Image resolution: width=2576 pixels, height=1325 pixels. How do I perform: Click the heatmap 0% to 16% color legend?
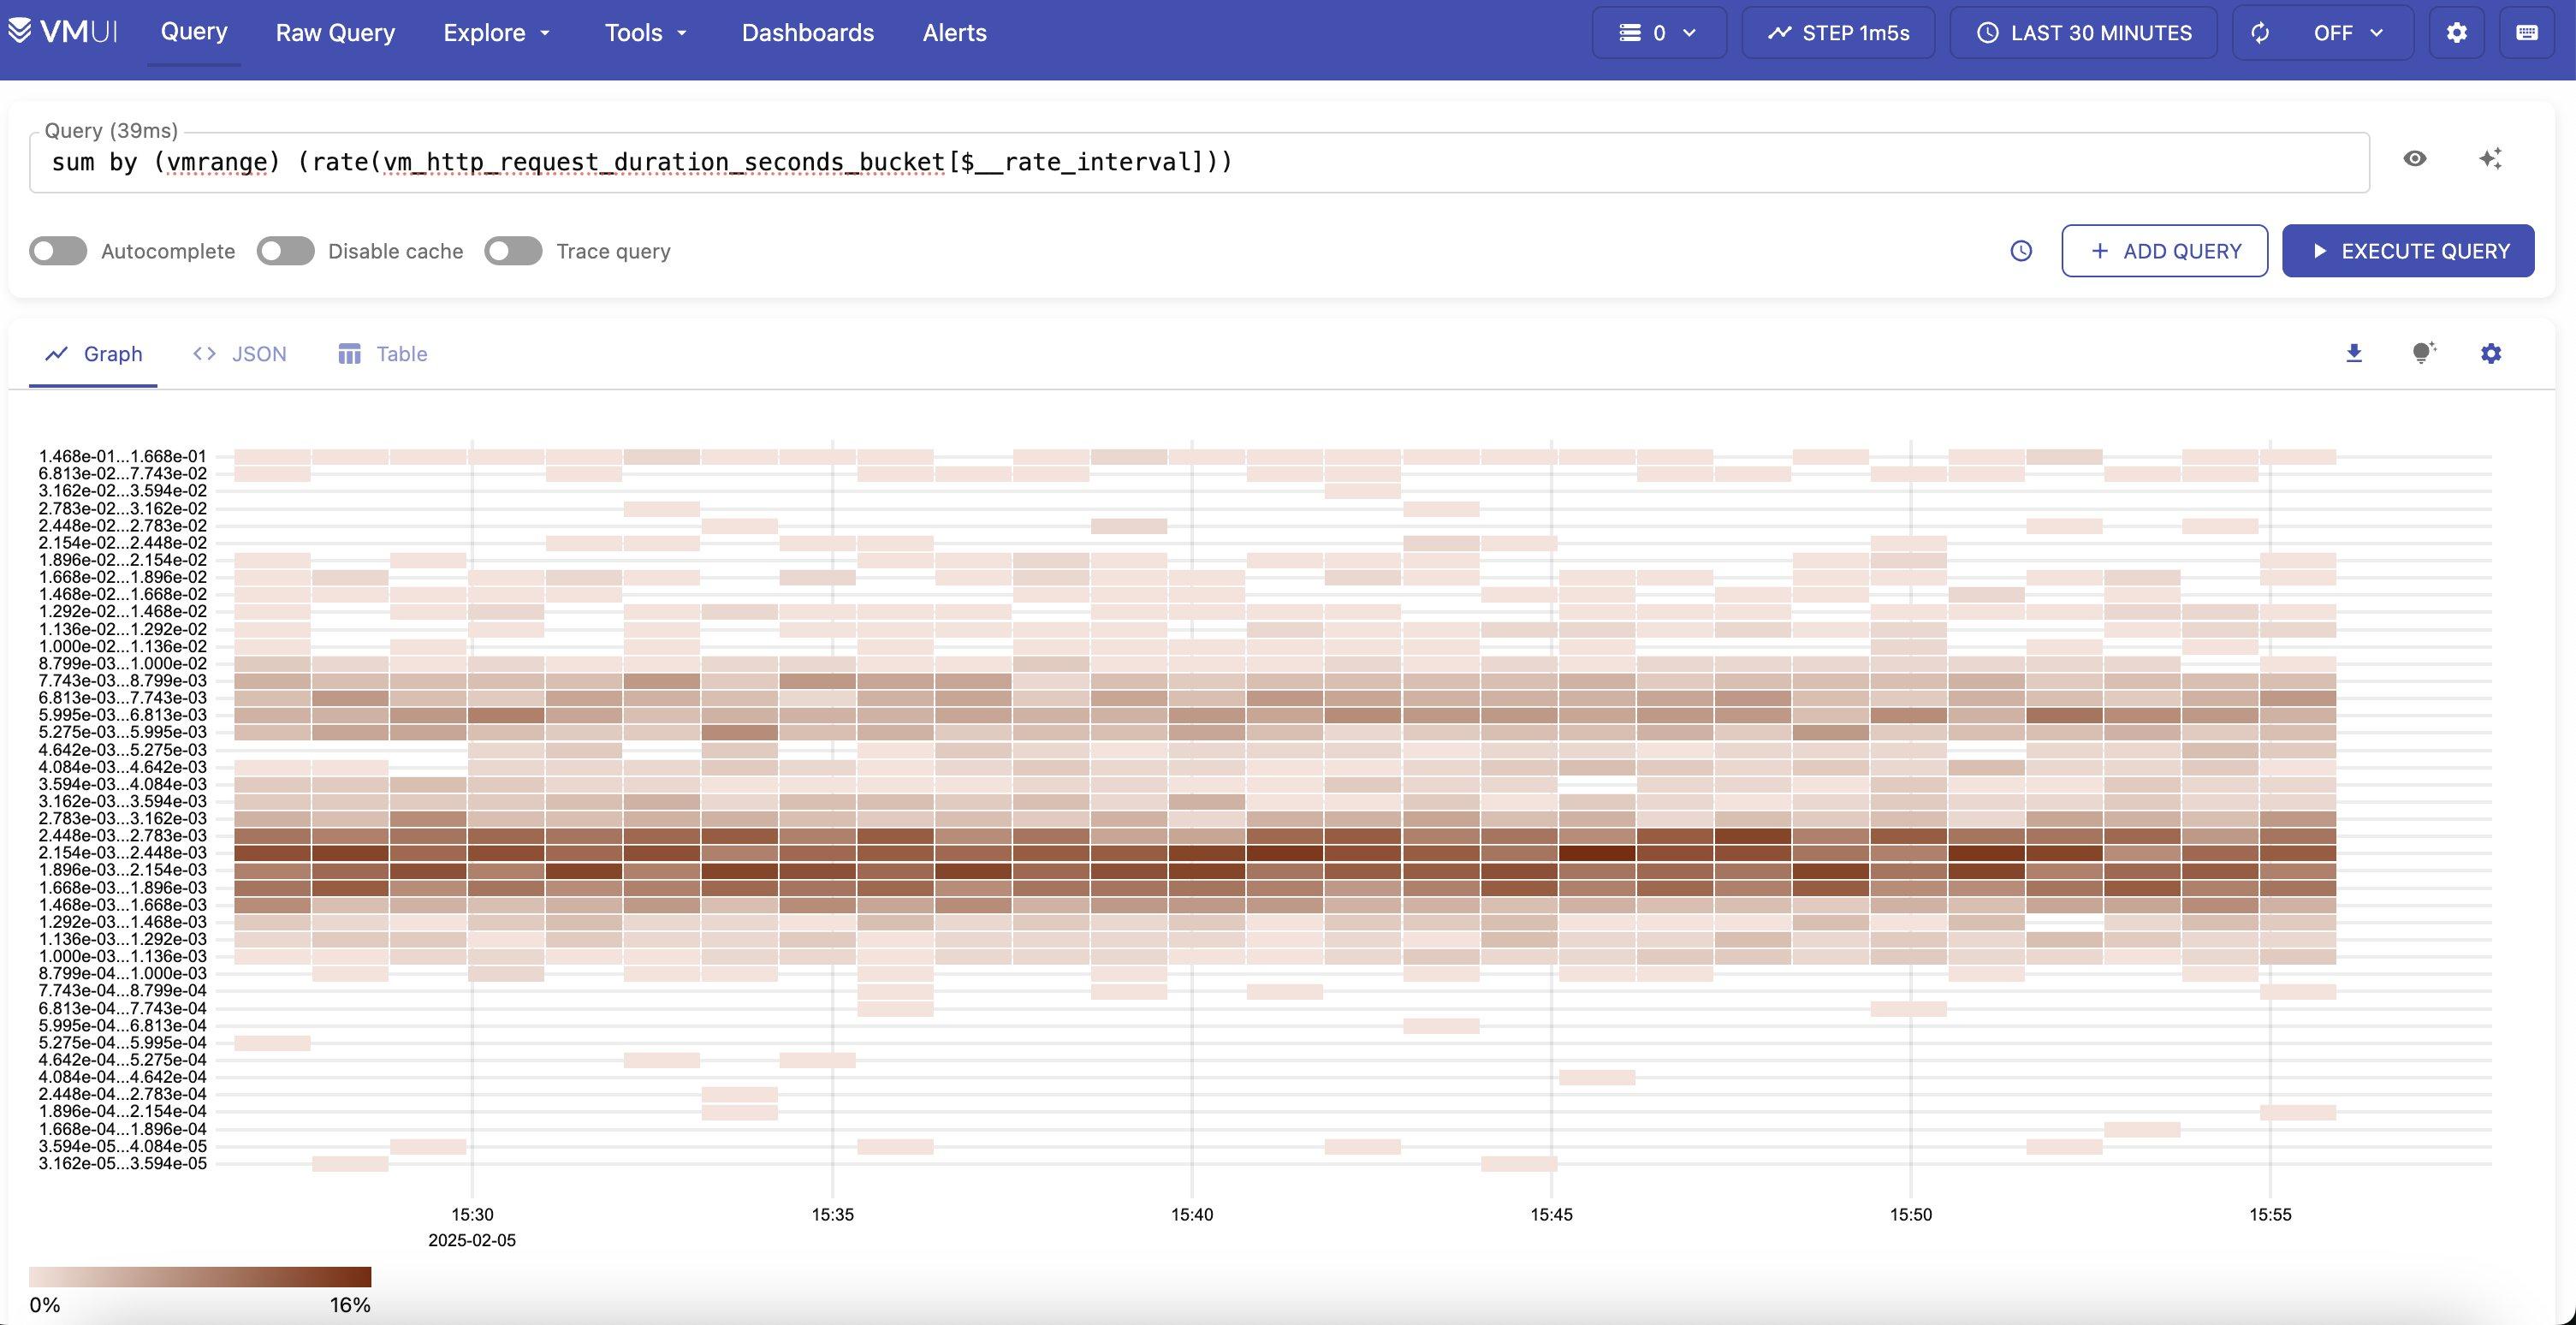(200, 1277)
